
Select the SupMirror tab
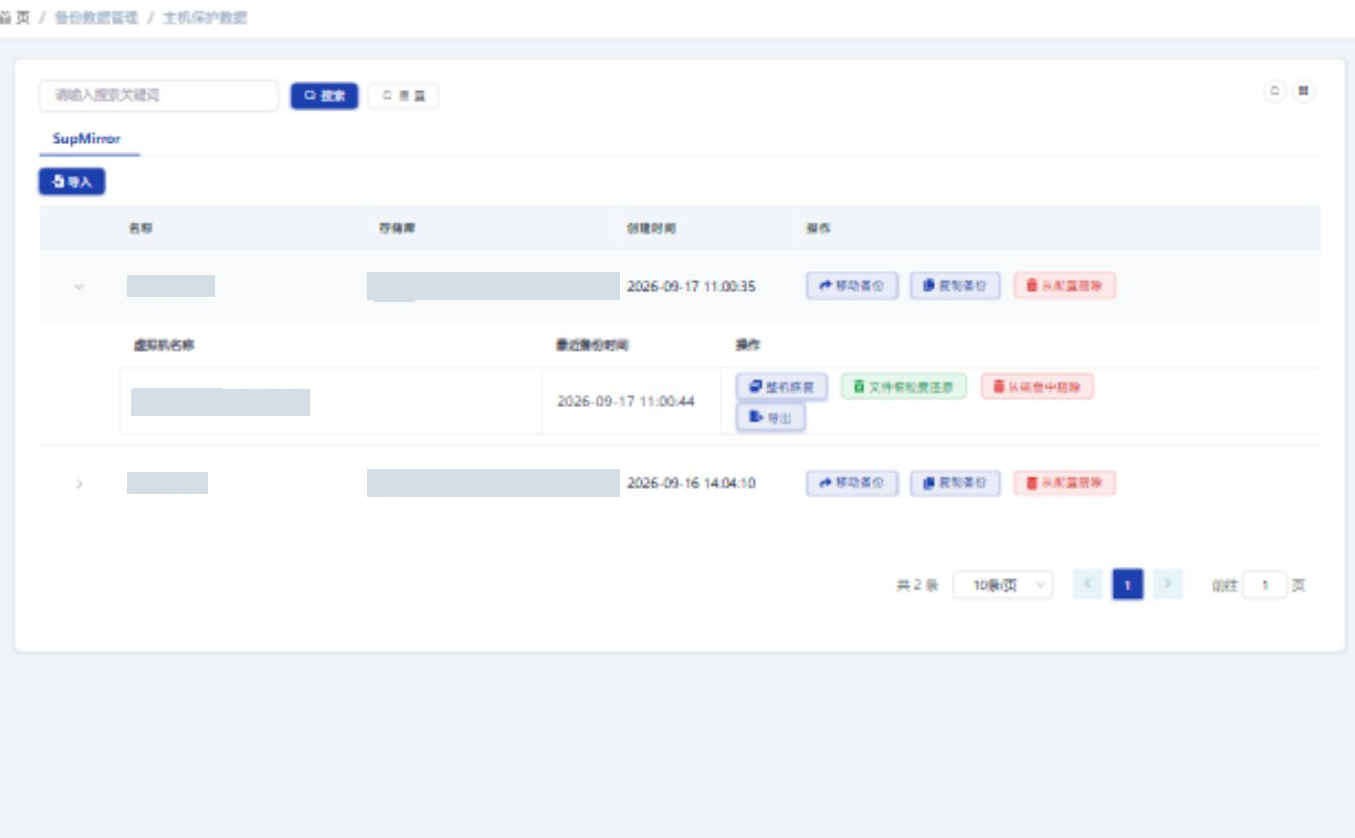pos(87,139)
